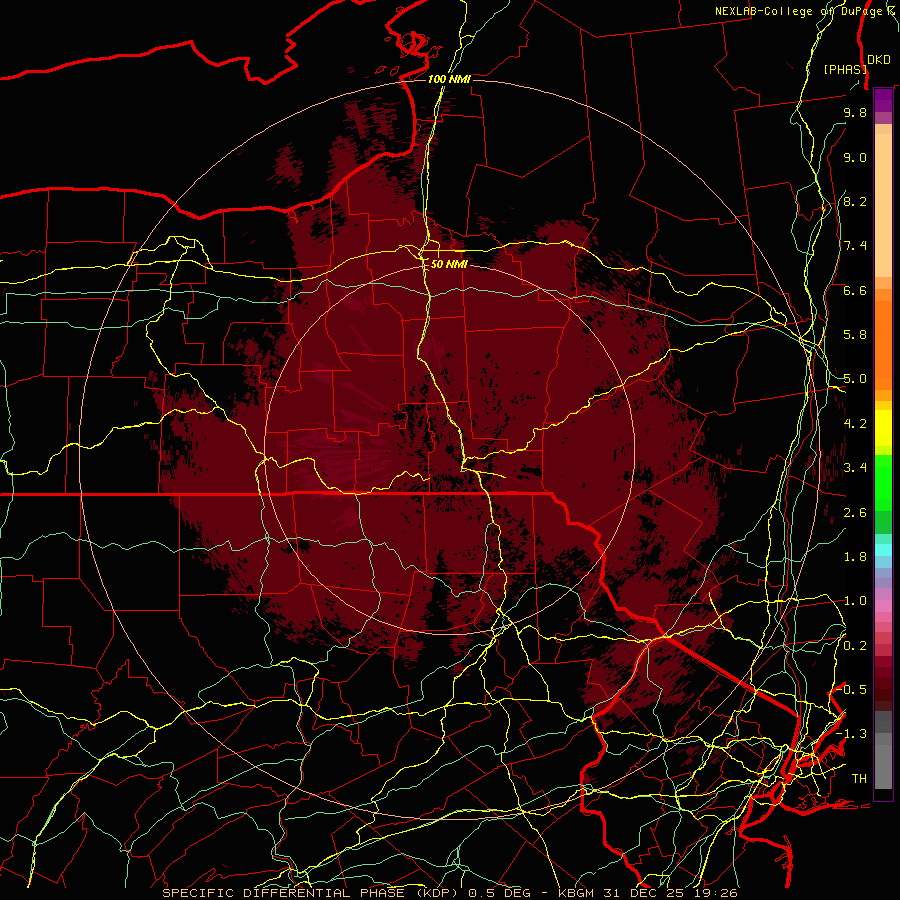The image size is (900, 900).
Task: Pick the purple segment of the color bar
Action: 883,100
